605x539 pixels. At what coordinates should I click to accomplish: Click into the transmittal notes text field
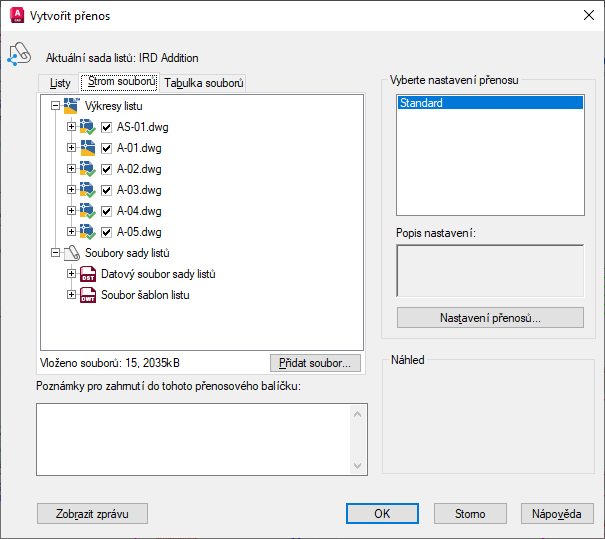[193, 438]
